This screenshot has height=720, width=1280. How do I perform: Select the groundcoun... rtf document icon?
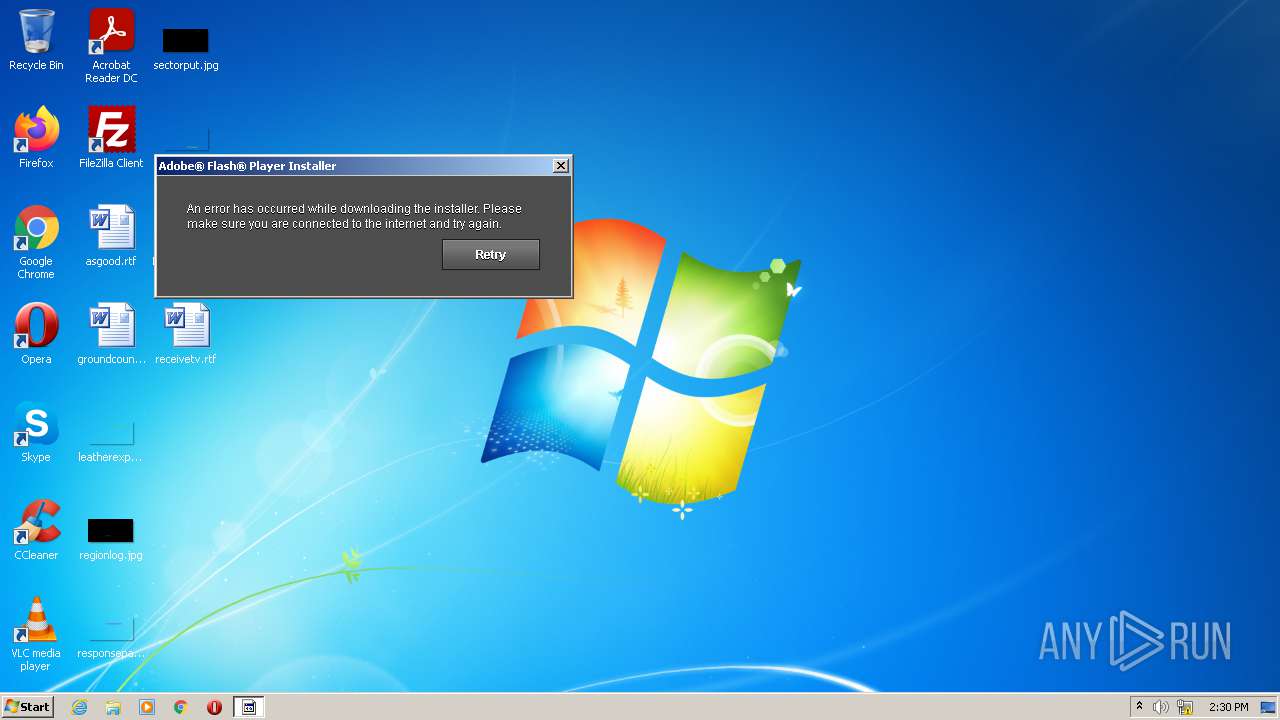[x=111, y=334]
